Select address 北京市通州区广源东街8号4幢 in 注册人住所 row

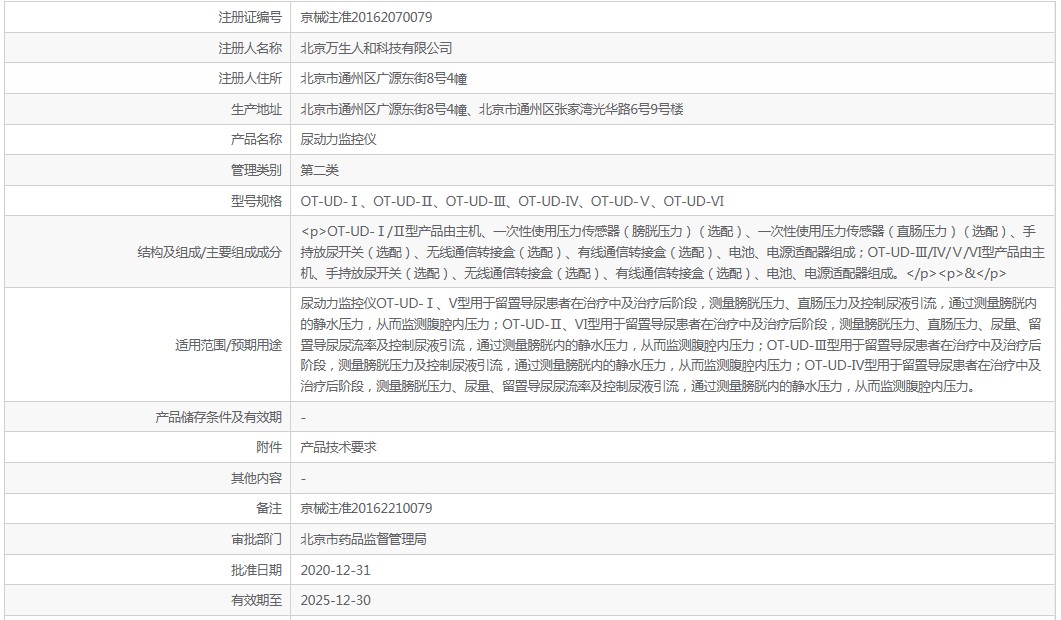tap(384, 79)
